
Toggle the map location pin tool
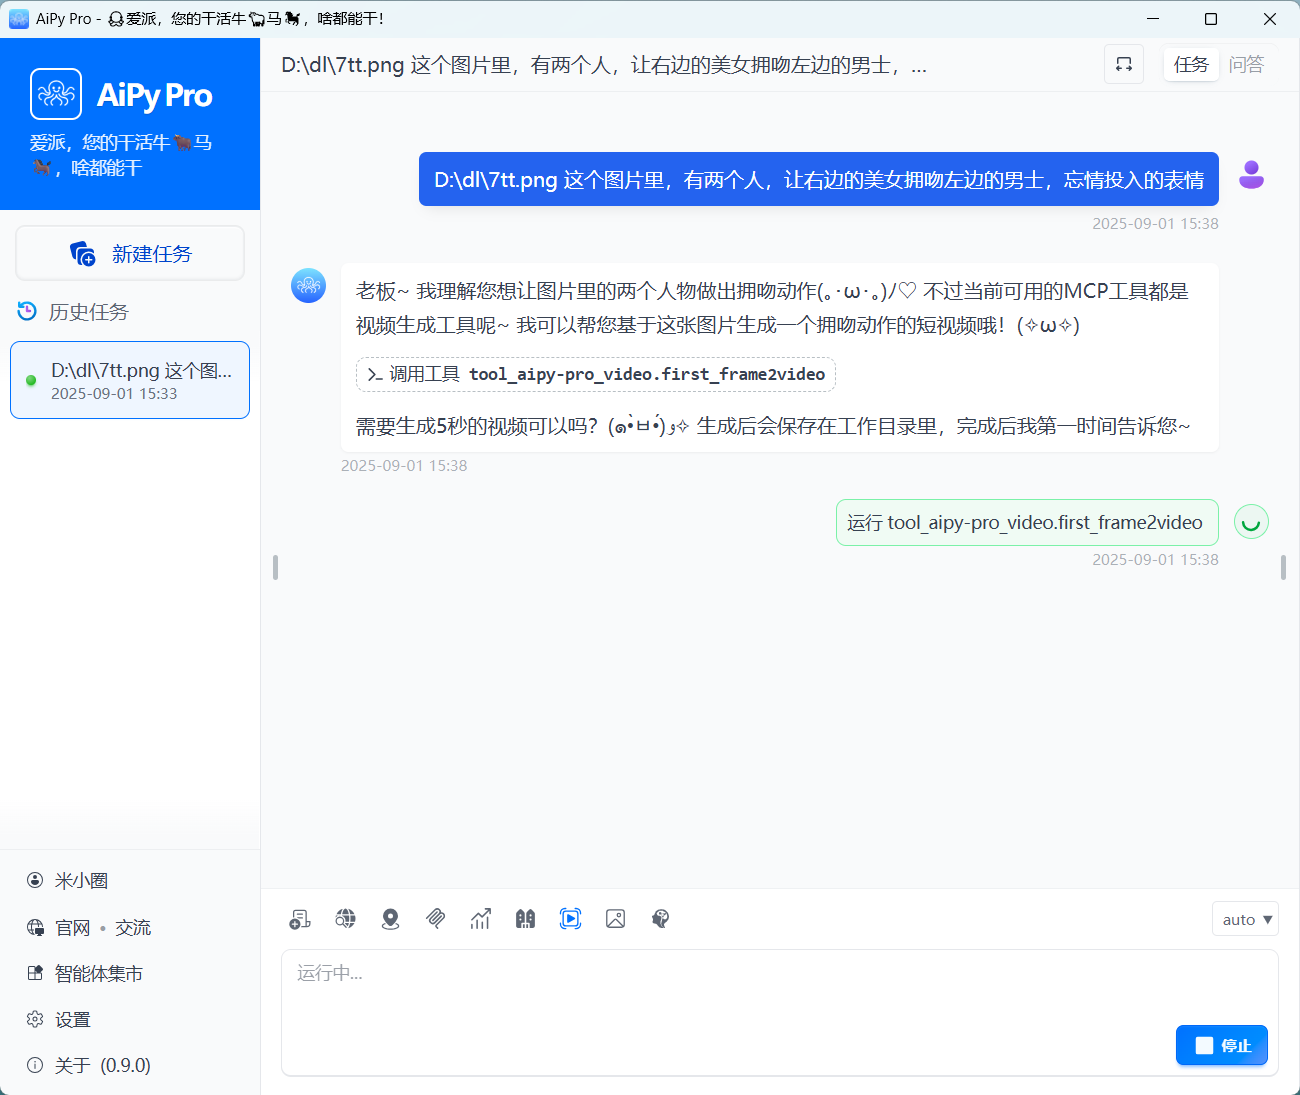tap(390, 919)
